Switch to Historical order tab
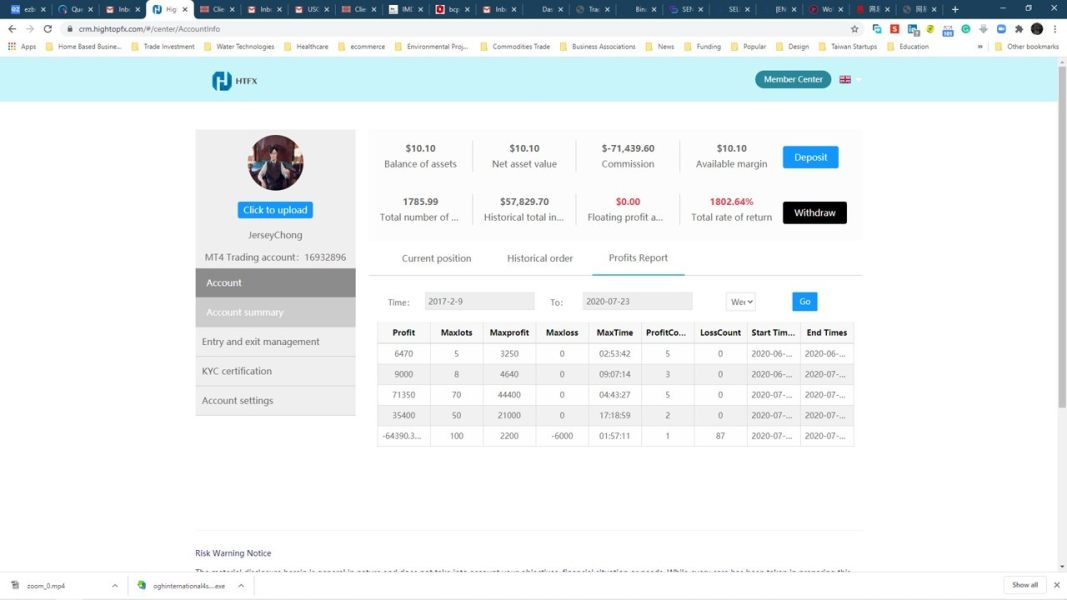The height and width of the screenshot is (600, 1067). tap(540, 258)
